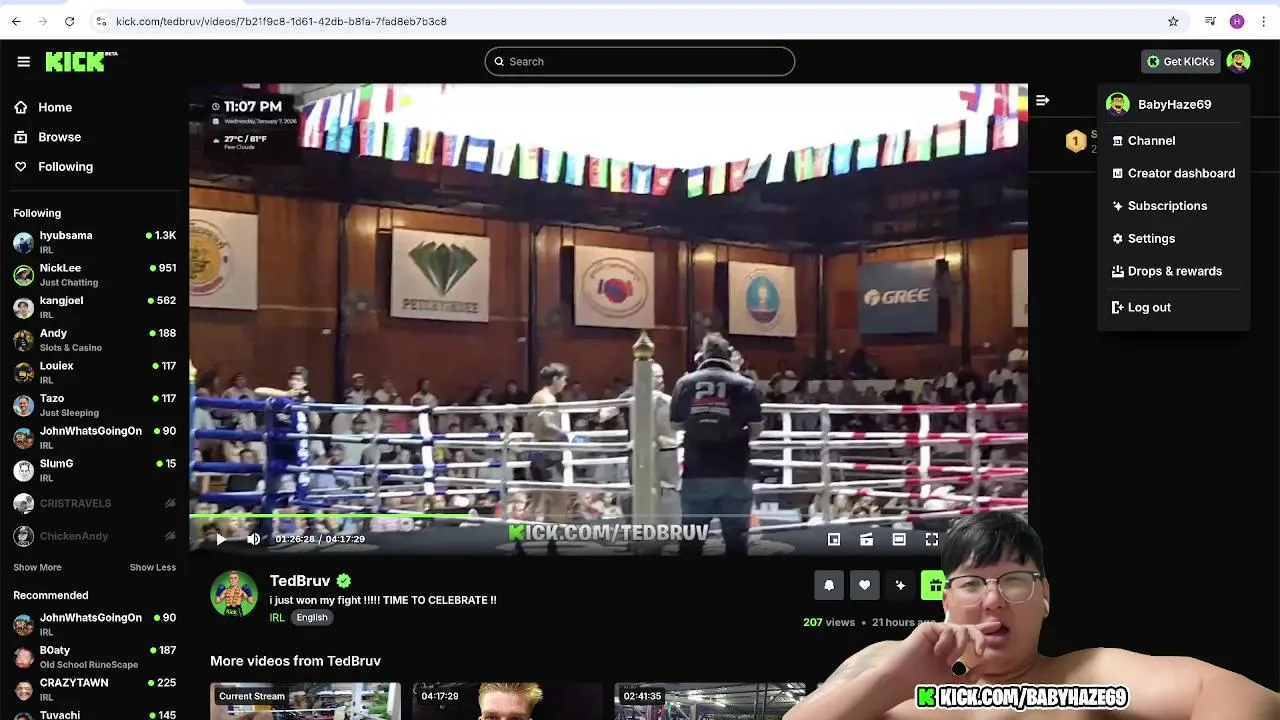Image resolution: width=1280 pixels, height=720 pixels.
Task: Open the hamburger sidebar menu
Action: click(23, 61)
